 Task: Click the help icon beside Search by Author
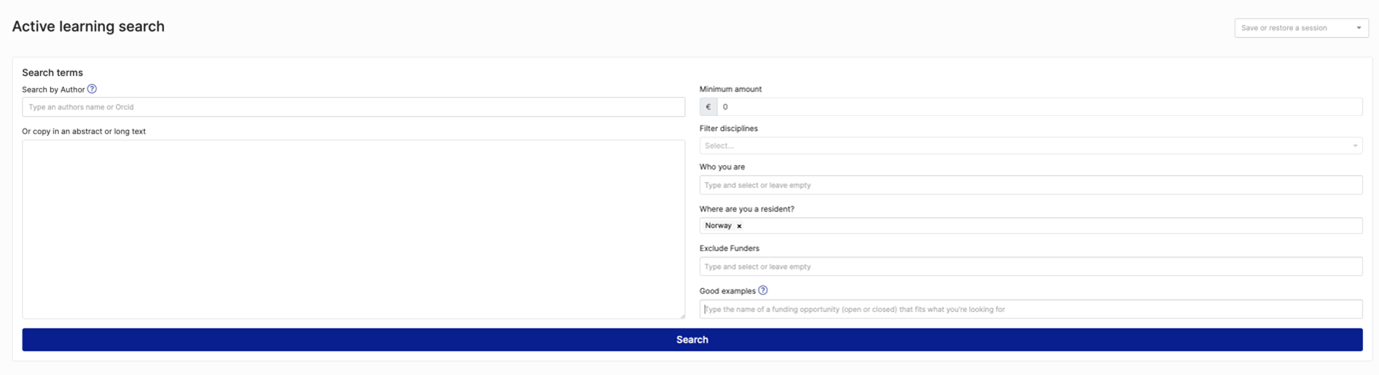pos(92,89)
